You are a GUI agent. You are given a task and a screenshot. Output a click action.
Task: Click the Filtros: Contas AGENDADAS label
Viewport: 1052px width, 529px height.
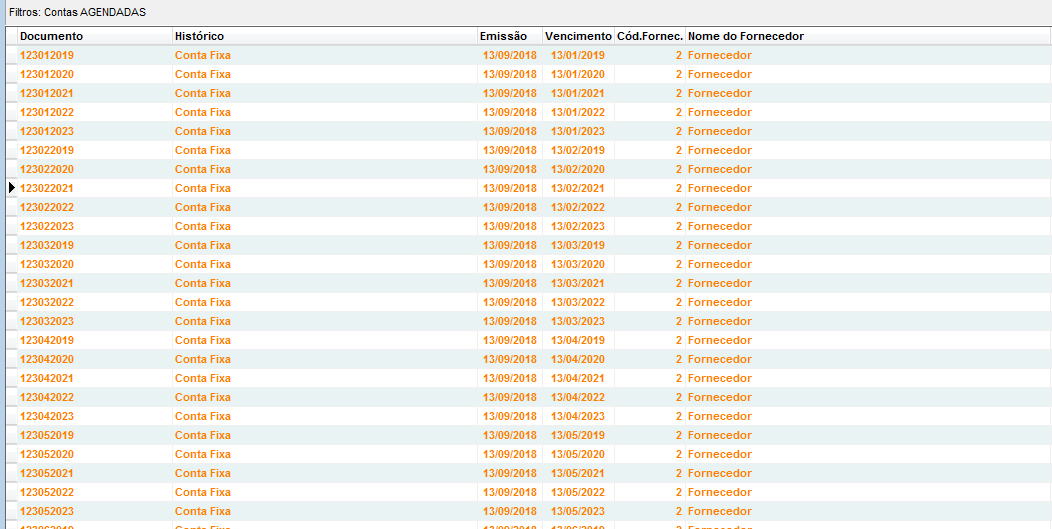77,12
